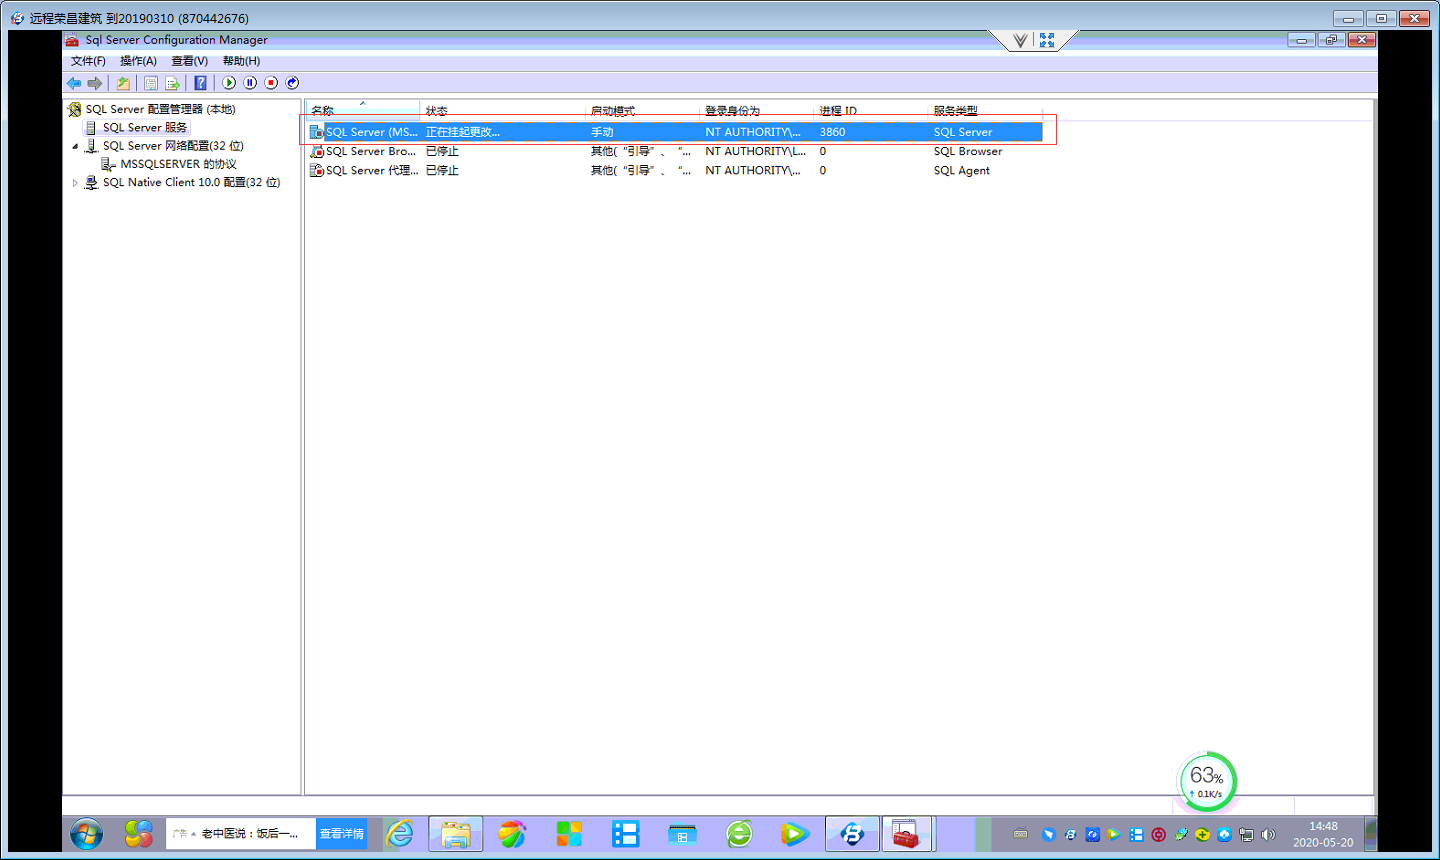This screenshot has height=860, width=1440.
Task: Select the SQL Server Bro... service row
Action: pos(675,151)
